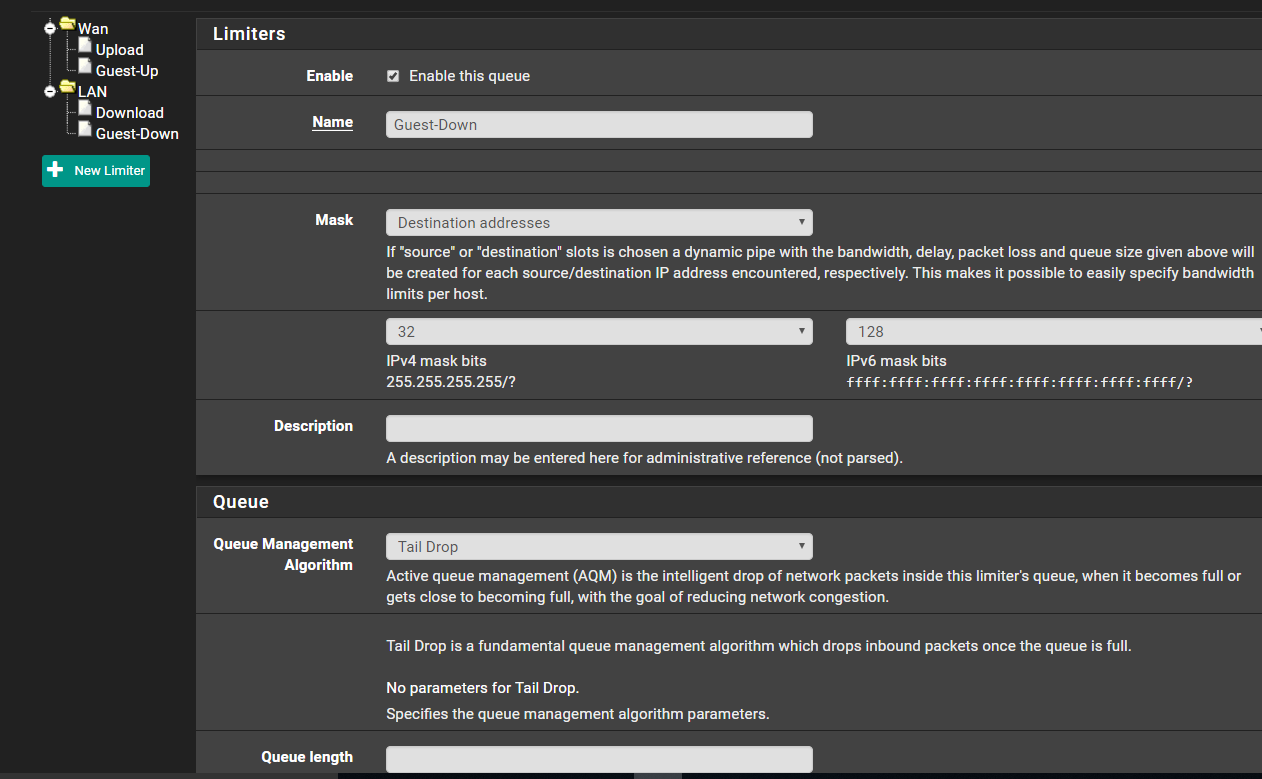The image size is (1262, 779).
Task: Open the Queue Management Algorithm dropdown
Action: [599, 546]
